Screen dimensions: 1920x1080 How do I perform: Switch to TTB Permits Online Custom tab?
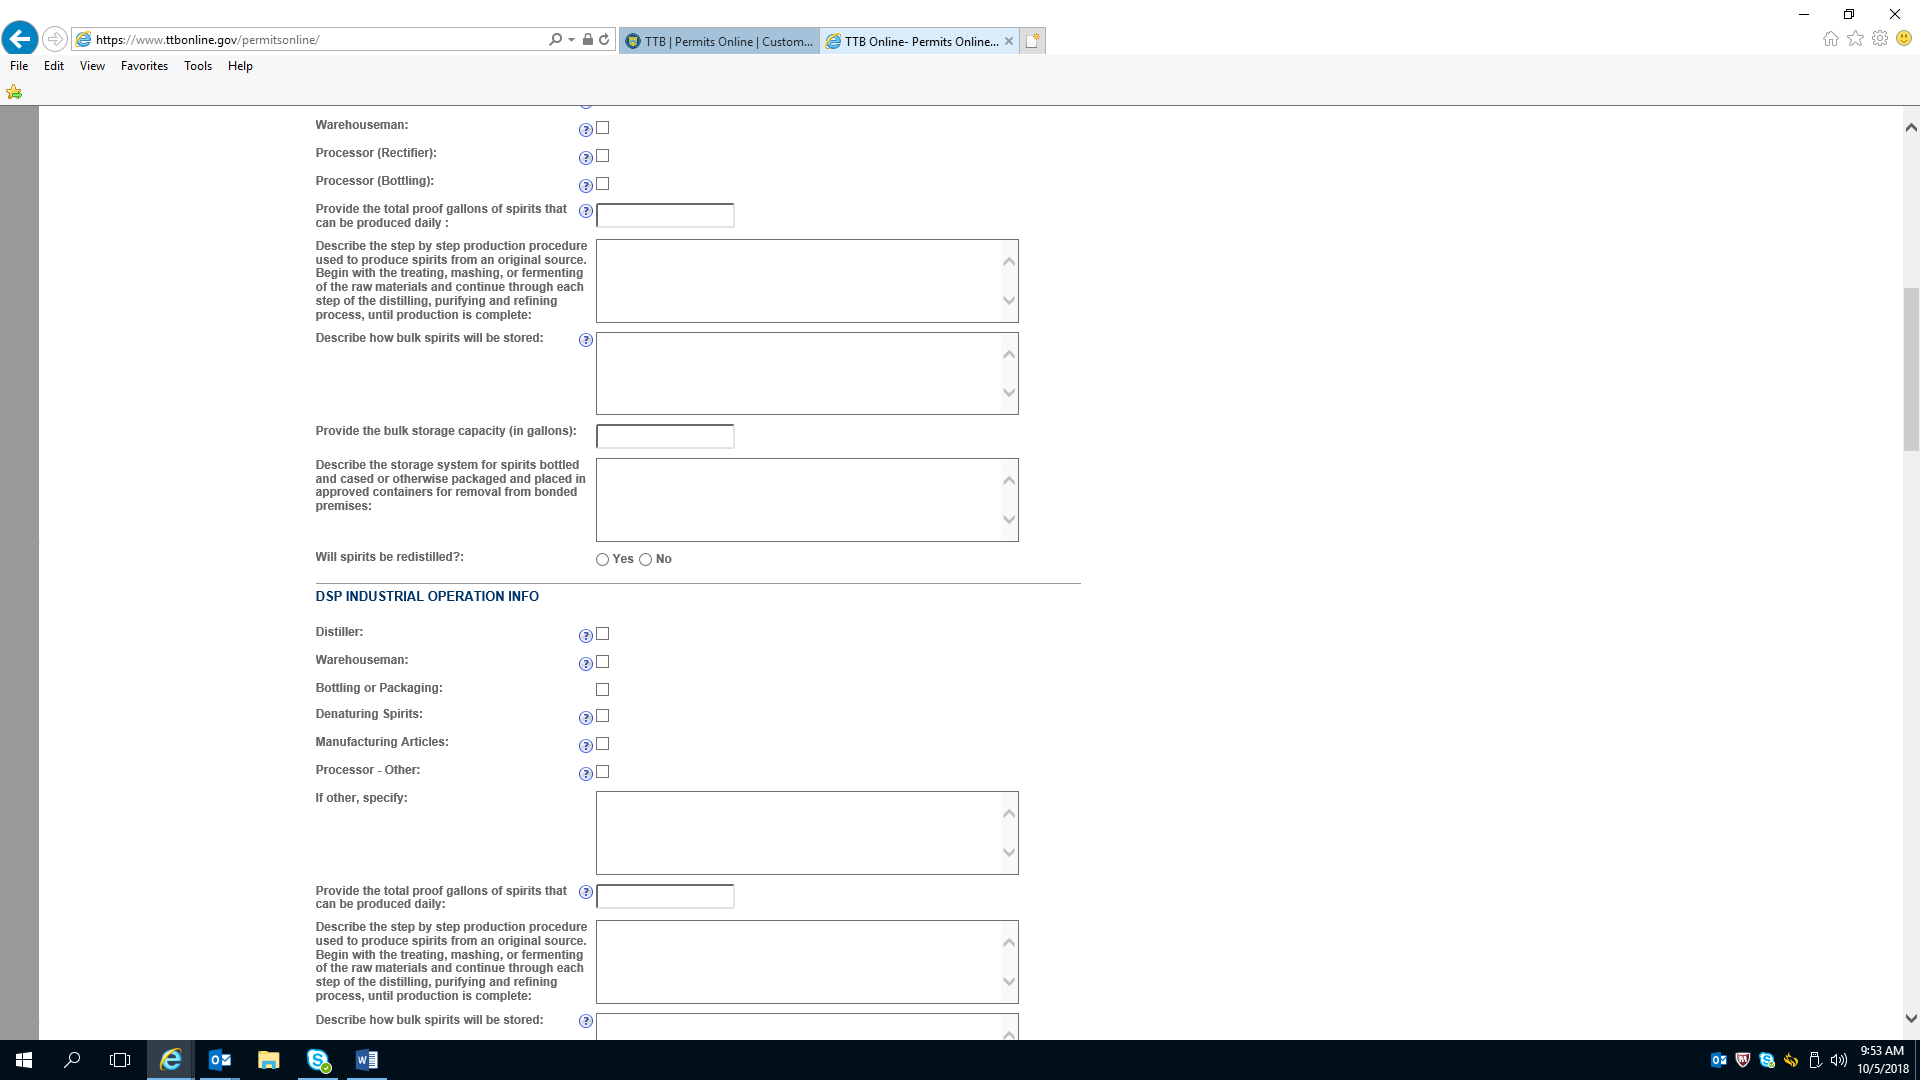click(x=720, y=41)
